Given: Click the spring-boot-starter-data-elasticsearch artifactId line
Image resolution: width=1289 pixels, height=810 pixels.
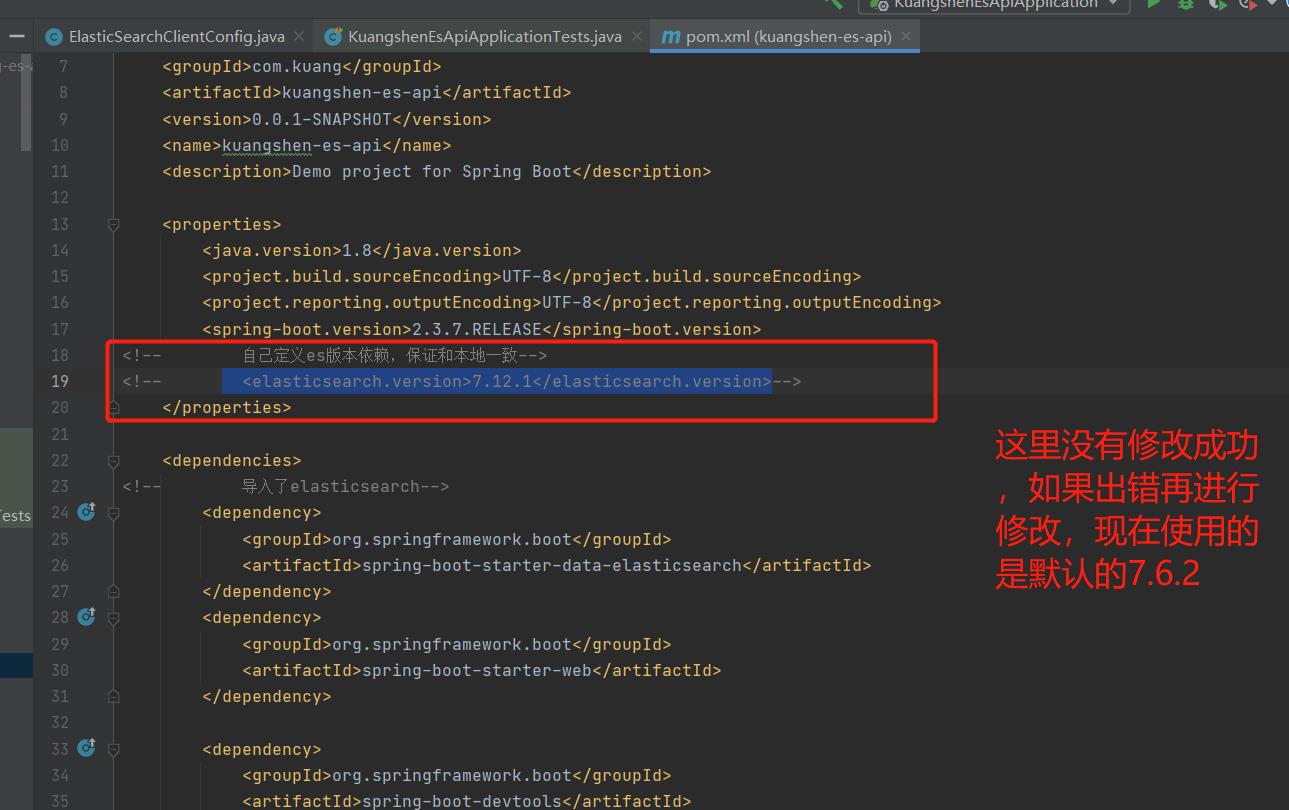Looking at the screenshot, I should pyautogui.click(x=556, y=565).
